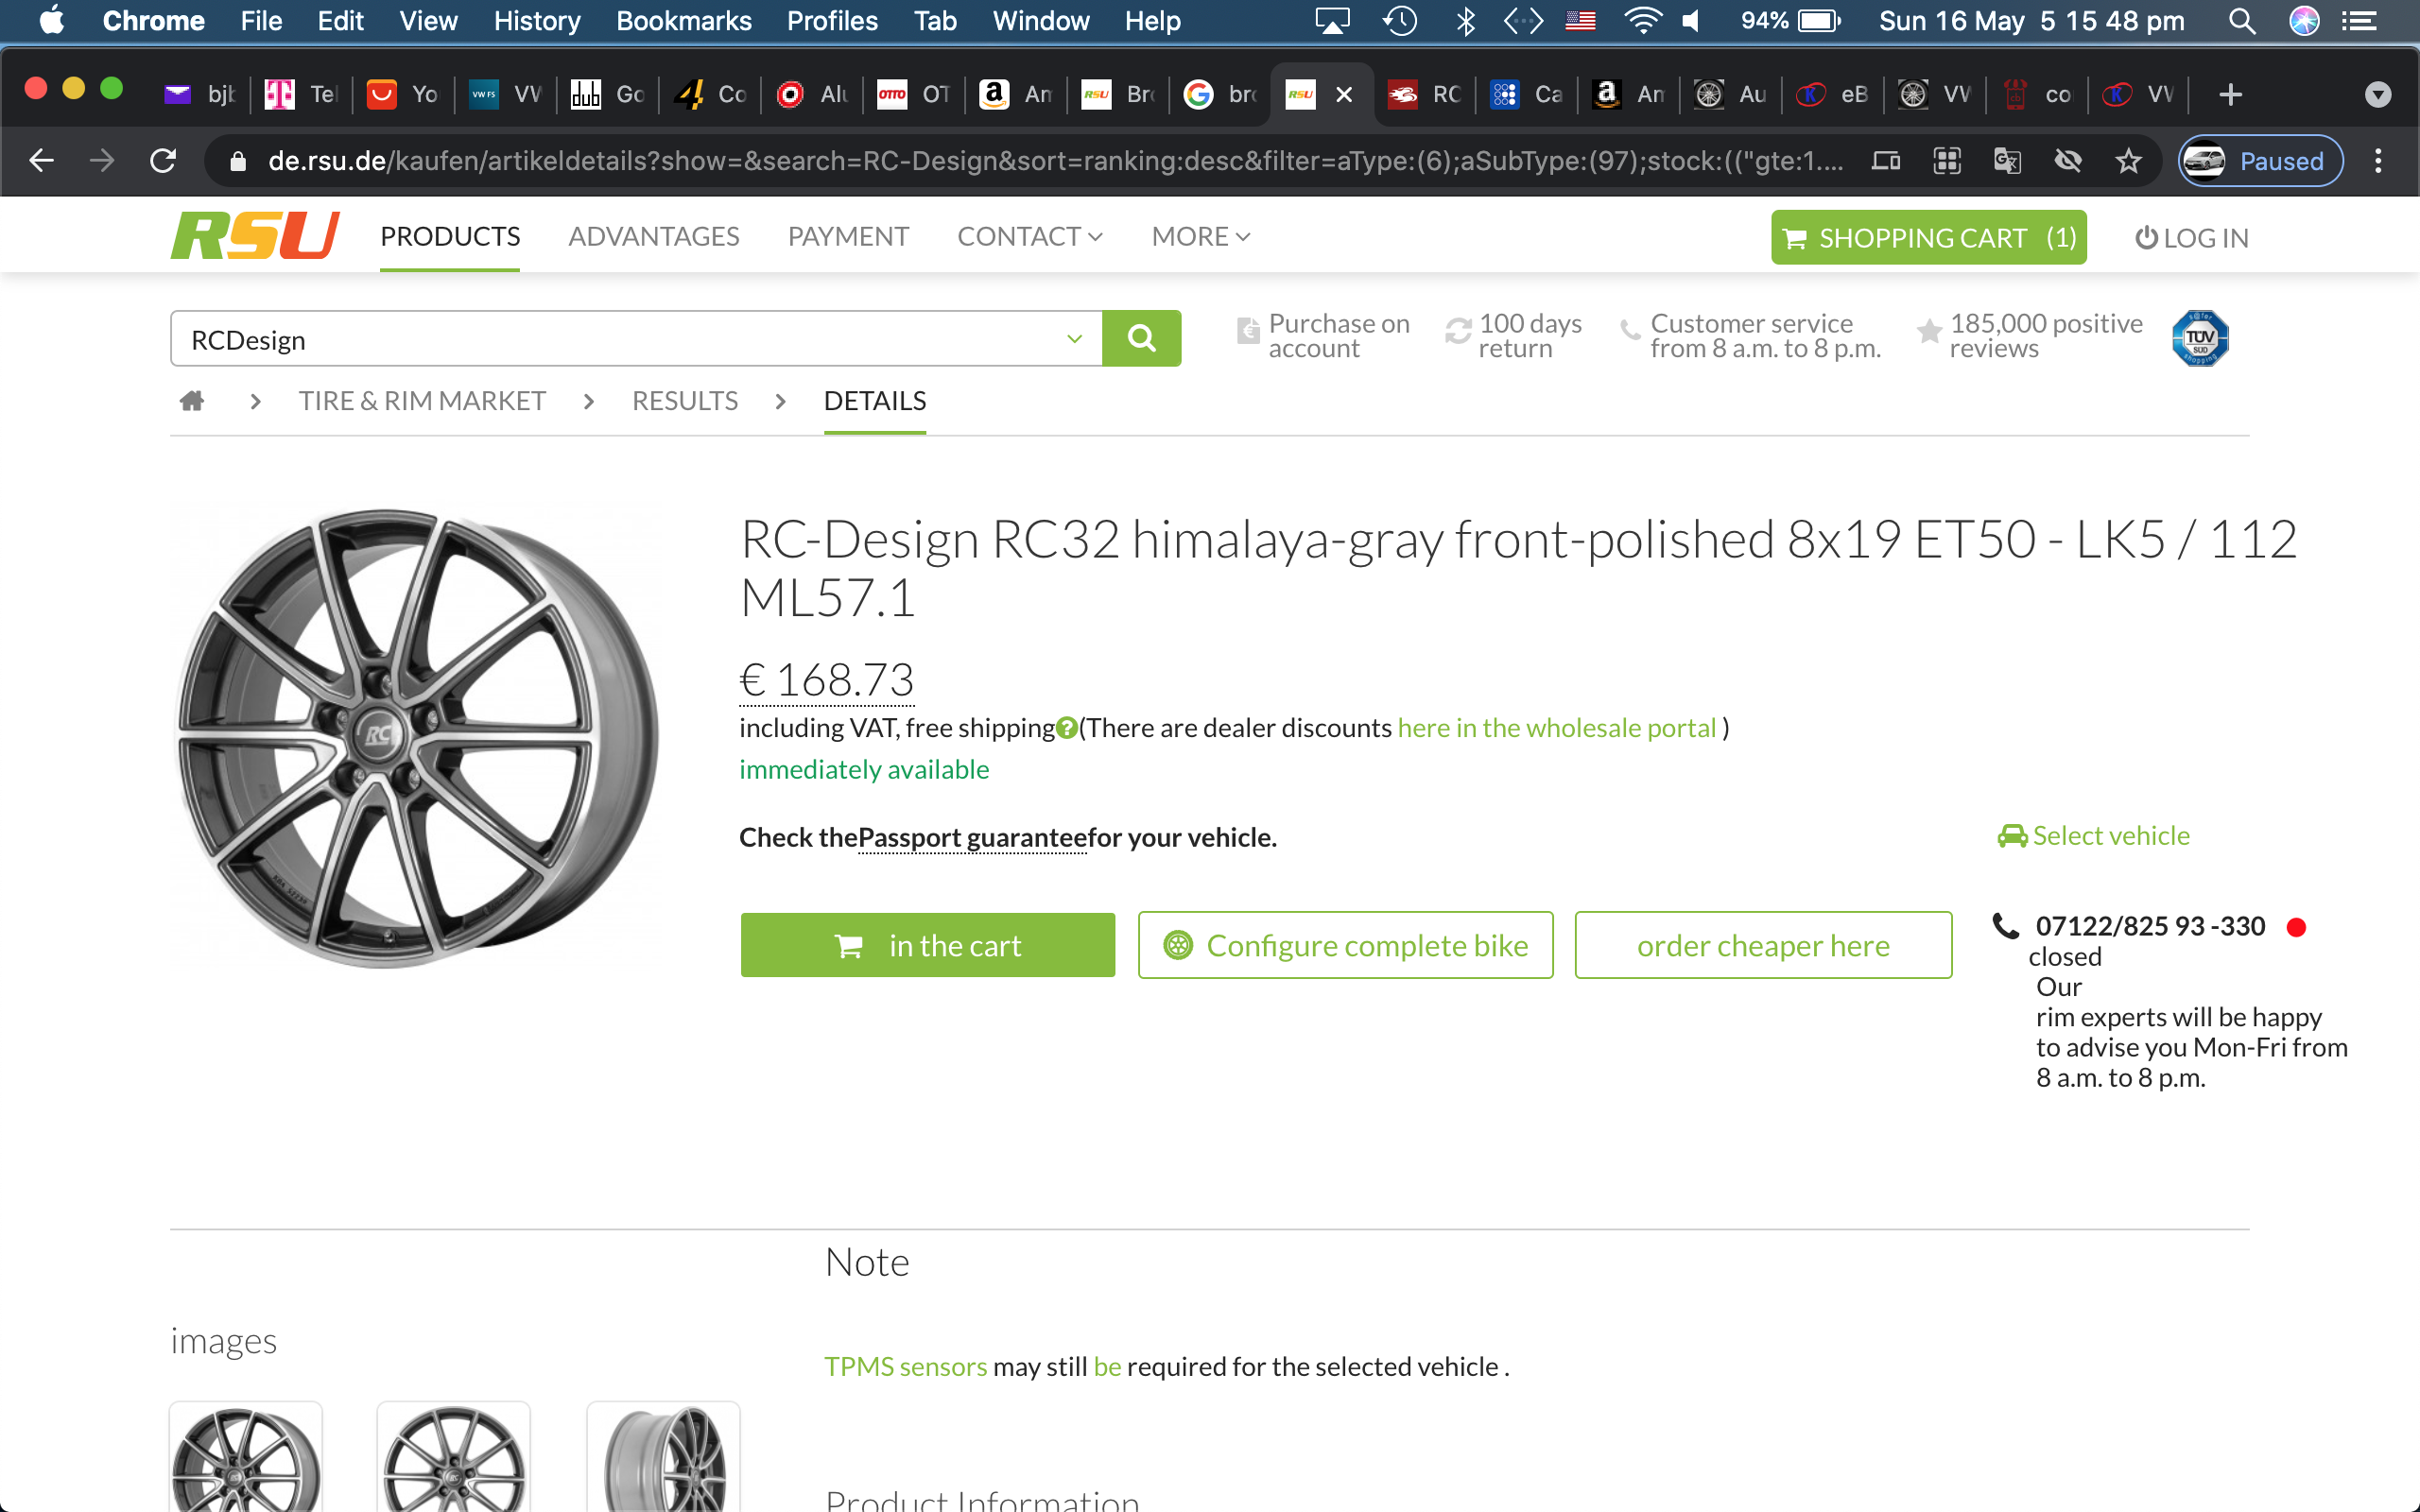The width and height of the screenshot is (2420, 1512).
Task: Open macOS Spotlight search icon
Action: [2242, 21]
